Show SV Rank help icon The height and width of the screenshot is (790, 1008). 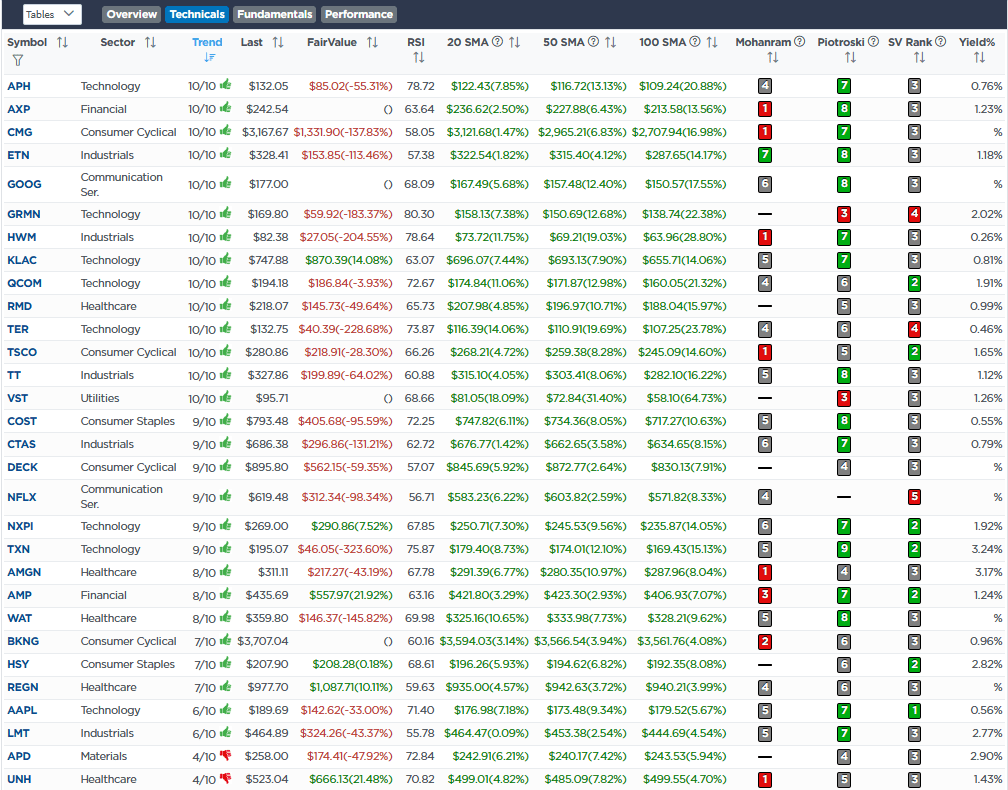940,42
